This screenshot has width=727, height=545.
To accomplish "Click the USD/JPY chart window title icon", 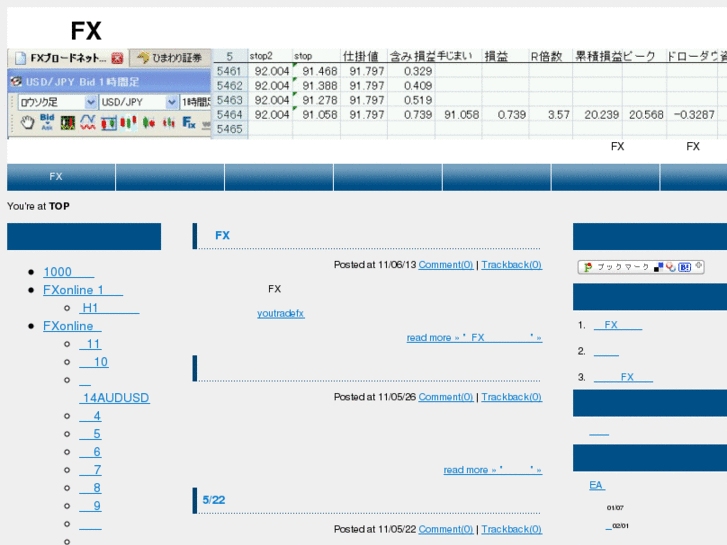I will click(x=16, y=82).
